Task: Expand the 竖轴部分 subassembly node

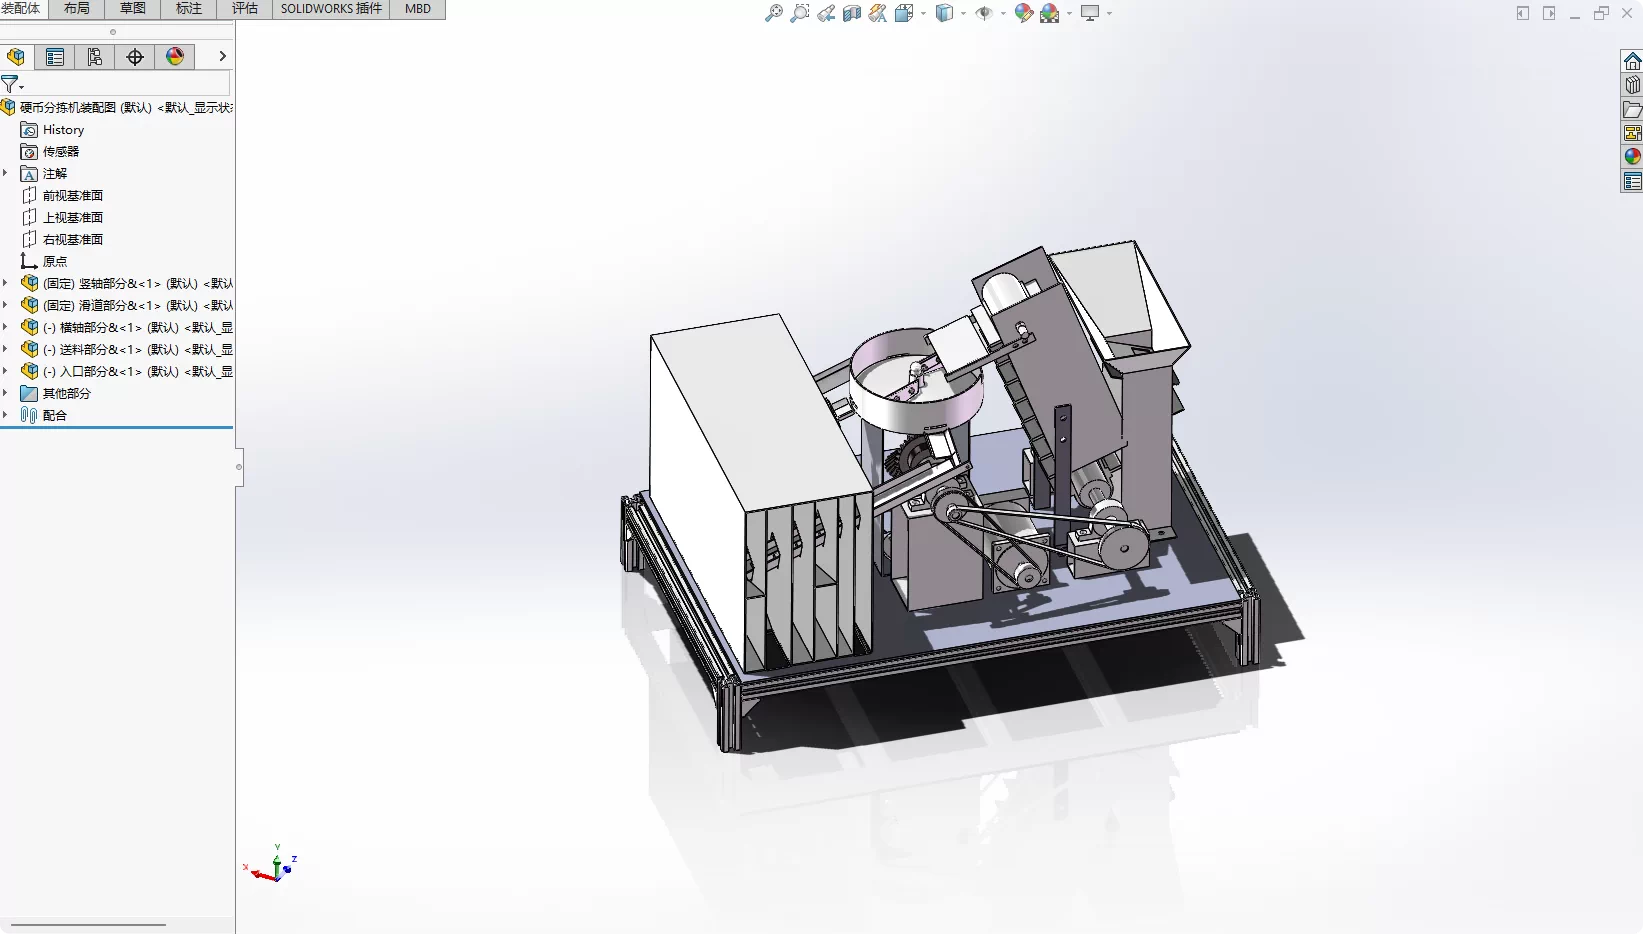Action: point(5,283)
